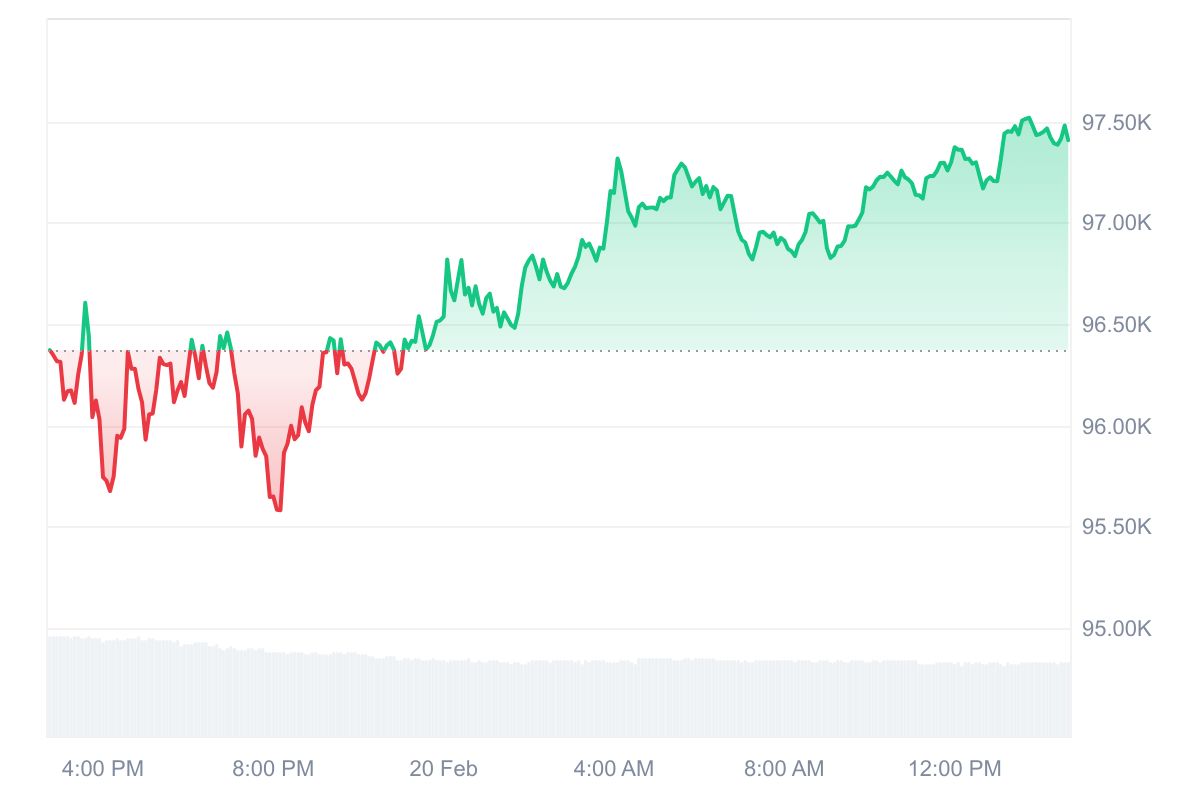Click the 97.00K price axis label
The image size is (1200, 800).
1118,222
